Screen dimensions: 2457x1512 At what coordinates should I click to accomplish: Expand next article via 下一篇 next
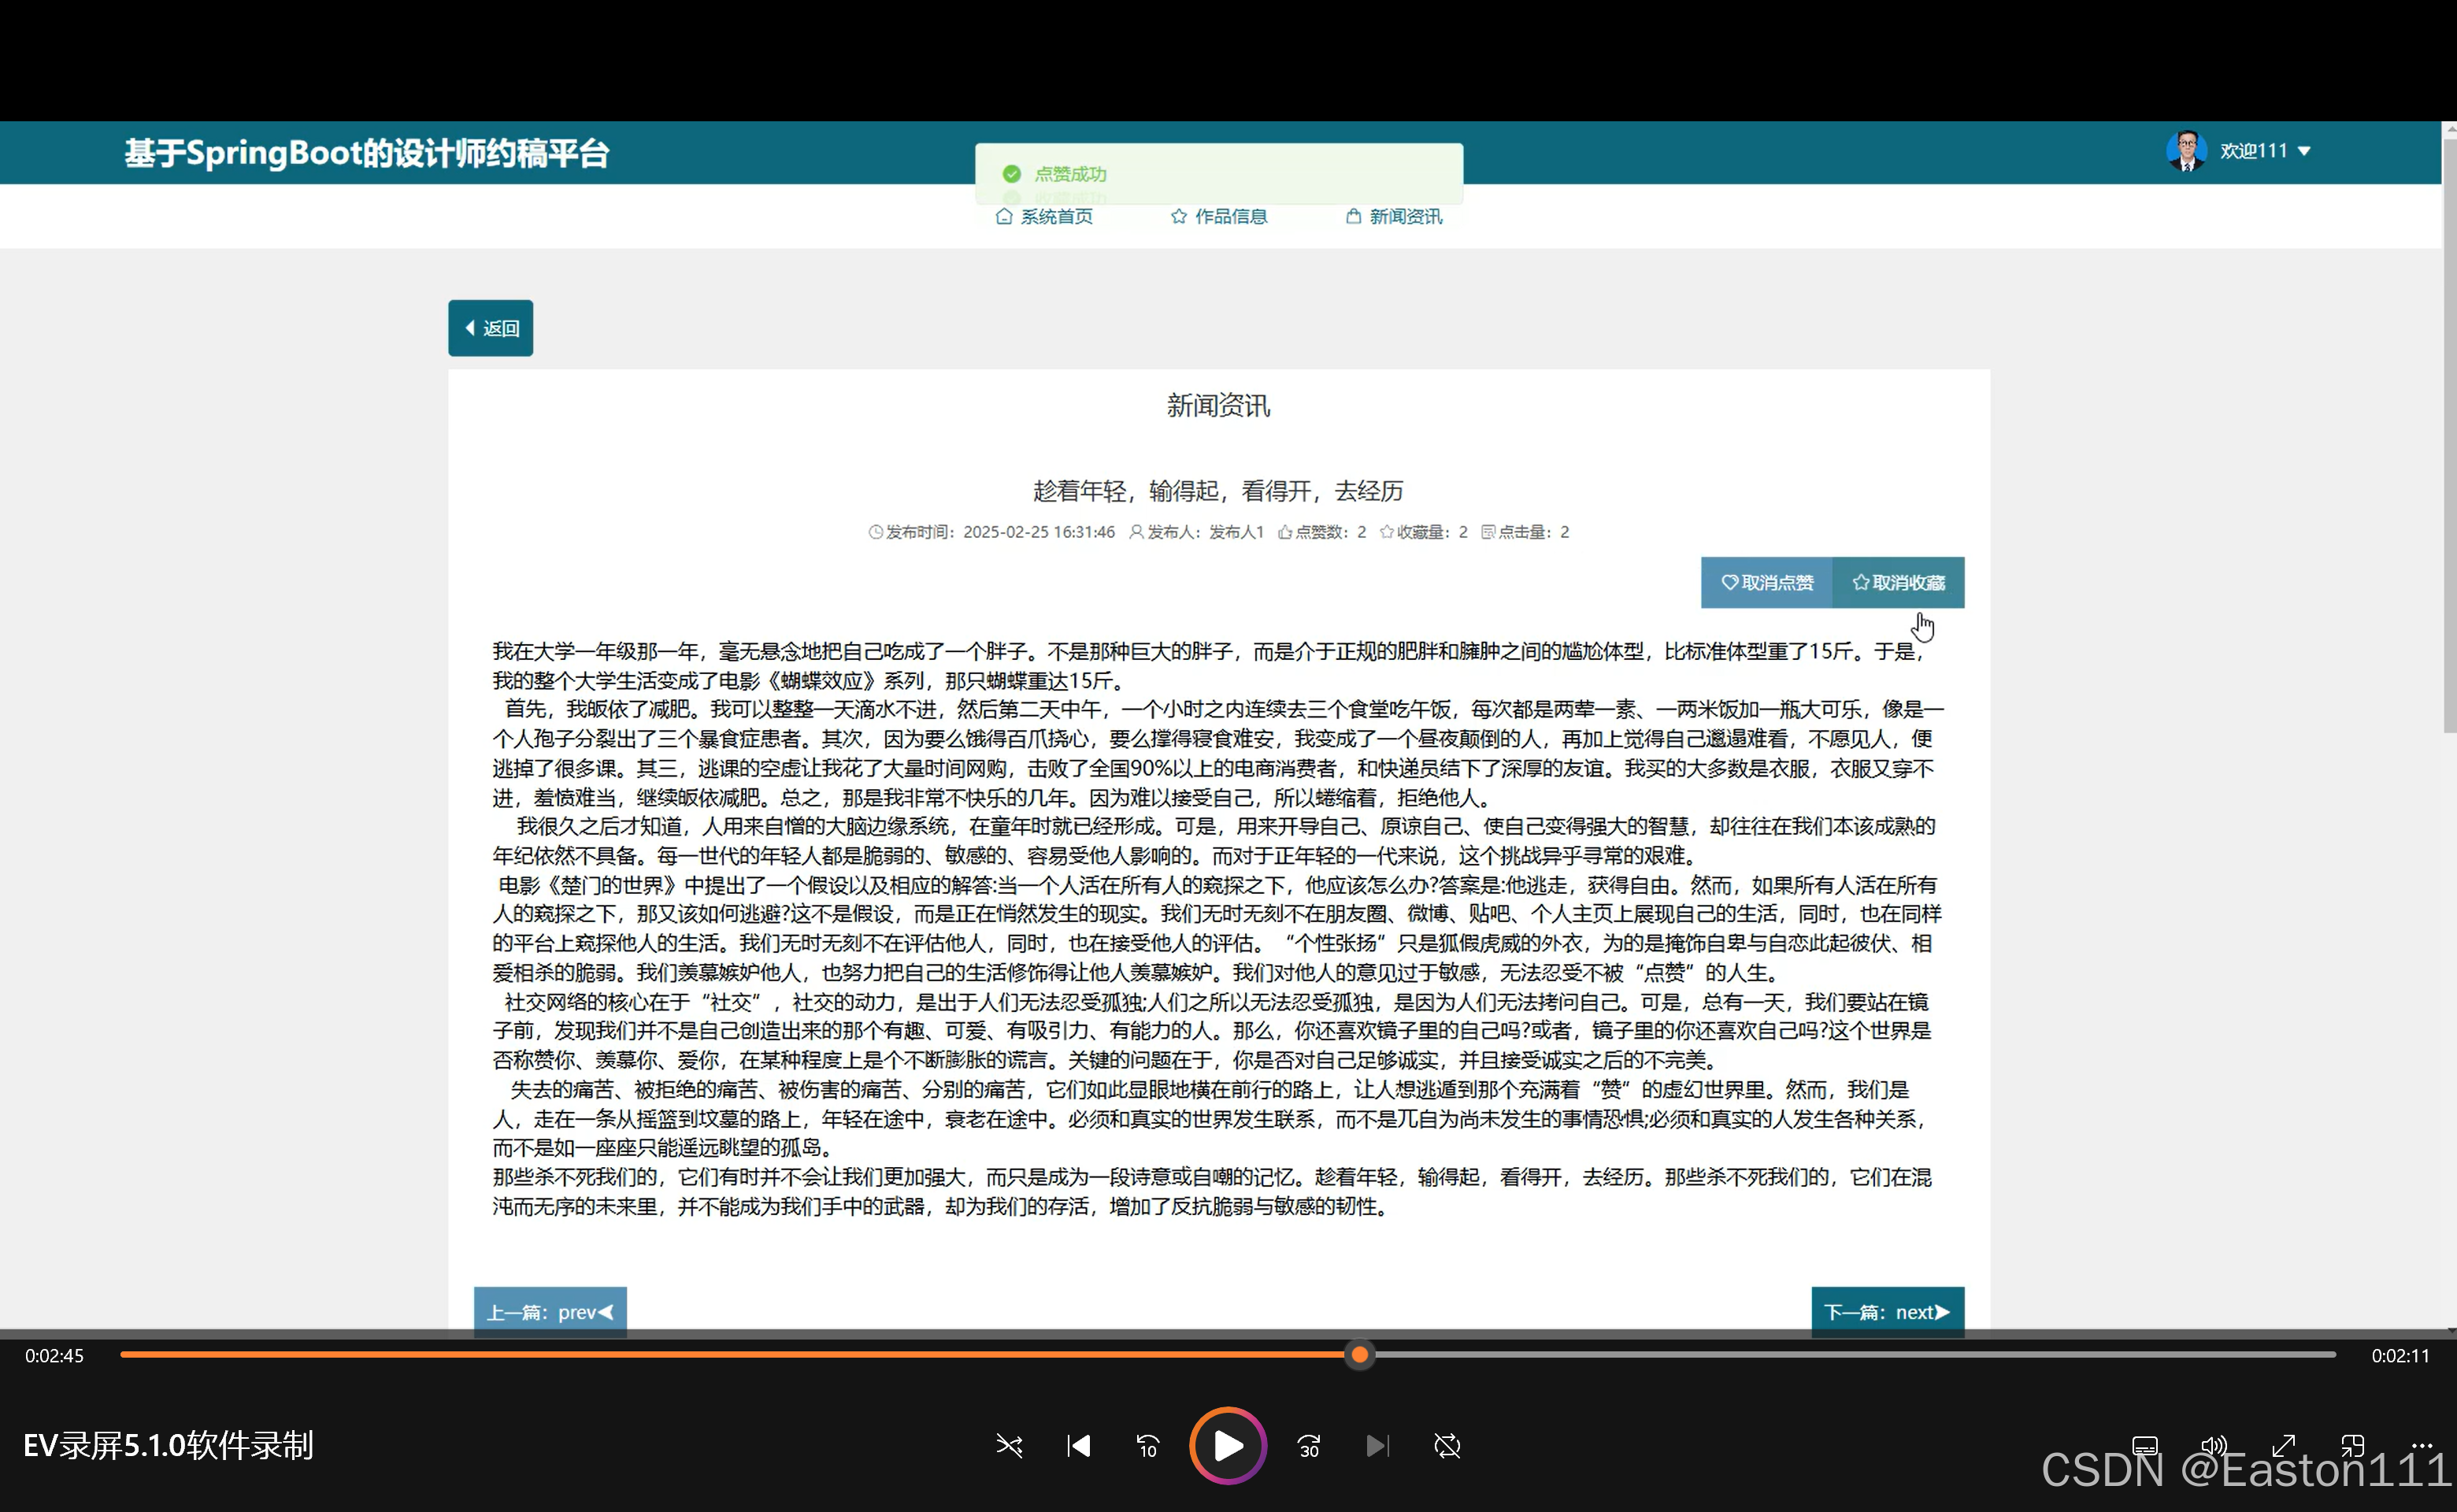1886,1311
